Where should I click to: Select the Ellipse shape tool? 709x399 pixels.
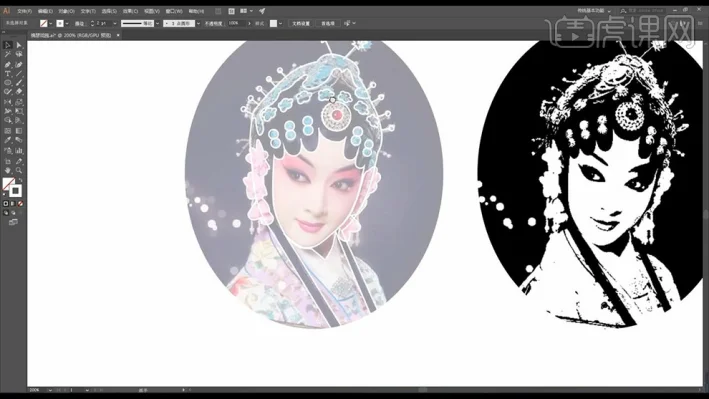7,83
